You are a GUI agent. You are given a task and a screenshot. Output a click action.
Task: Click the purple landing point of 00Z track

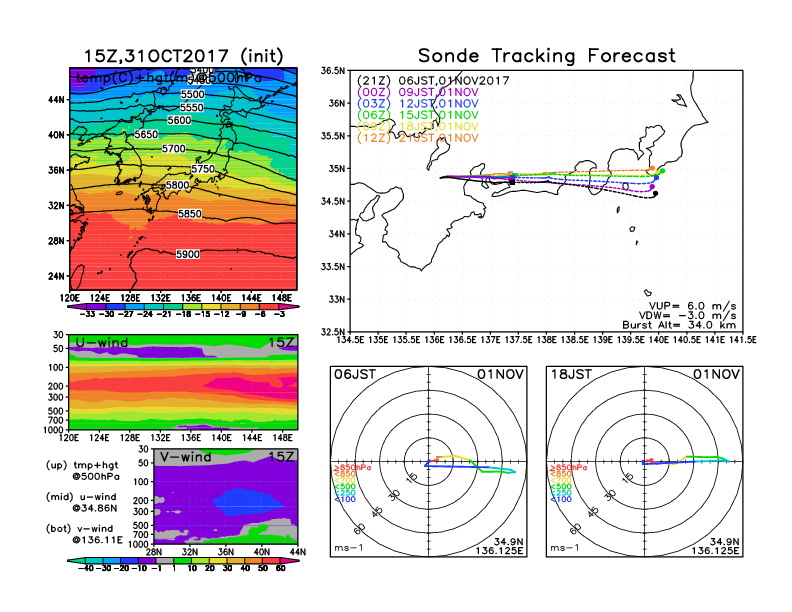pos(652,186)
